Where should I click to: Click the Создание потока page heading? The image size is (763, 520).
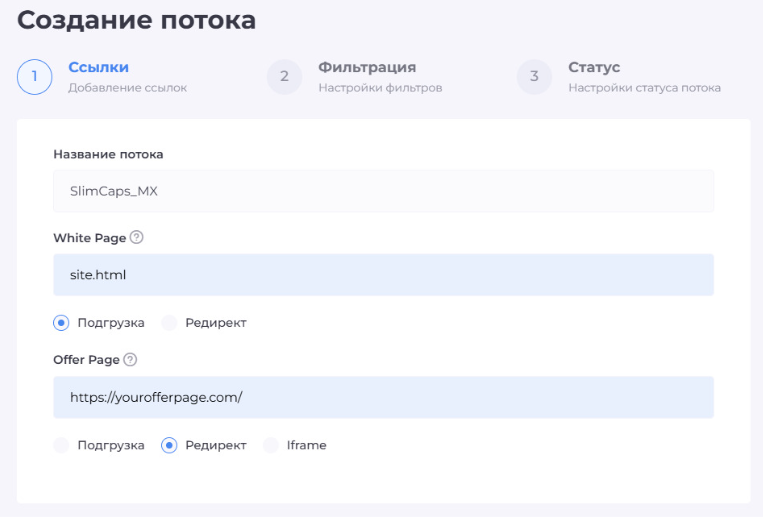[137, 19]
